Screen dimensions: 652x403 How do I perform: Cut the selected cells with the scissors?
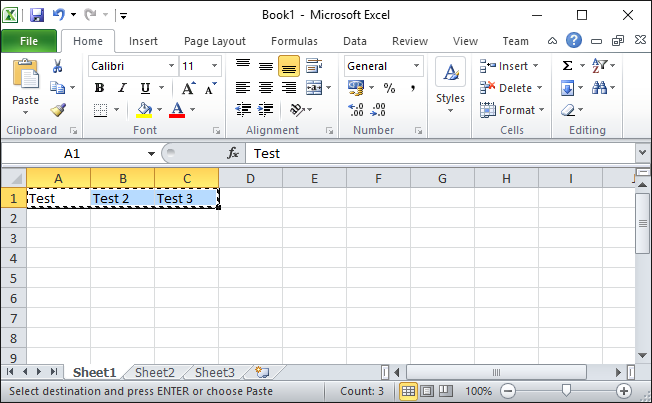57,66
